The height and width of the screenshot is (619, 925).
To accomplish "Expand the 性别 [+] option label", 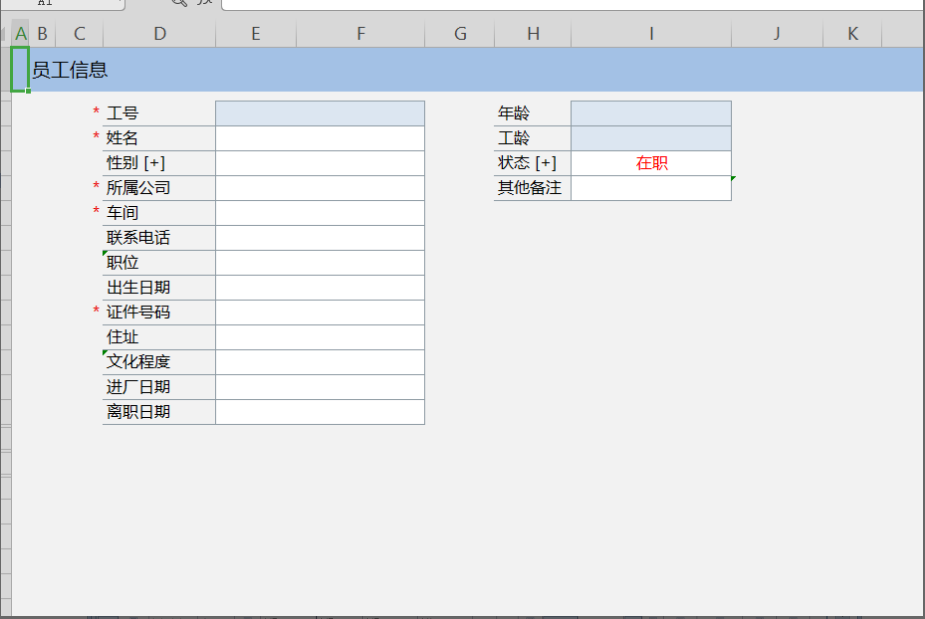I will pos(136,163).
